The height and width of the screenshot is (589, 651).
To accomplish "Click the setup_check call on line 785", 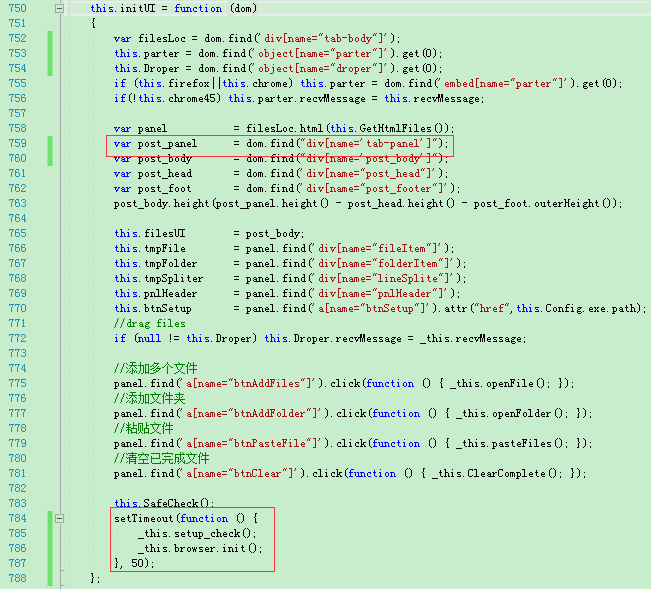I will pos(197,533).
